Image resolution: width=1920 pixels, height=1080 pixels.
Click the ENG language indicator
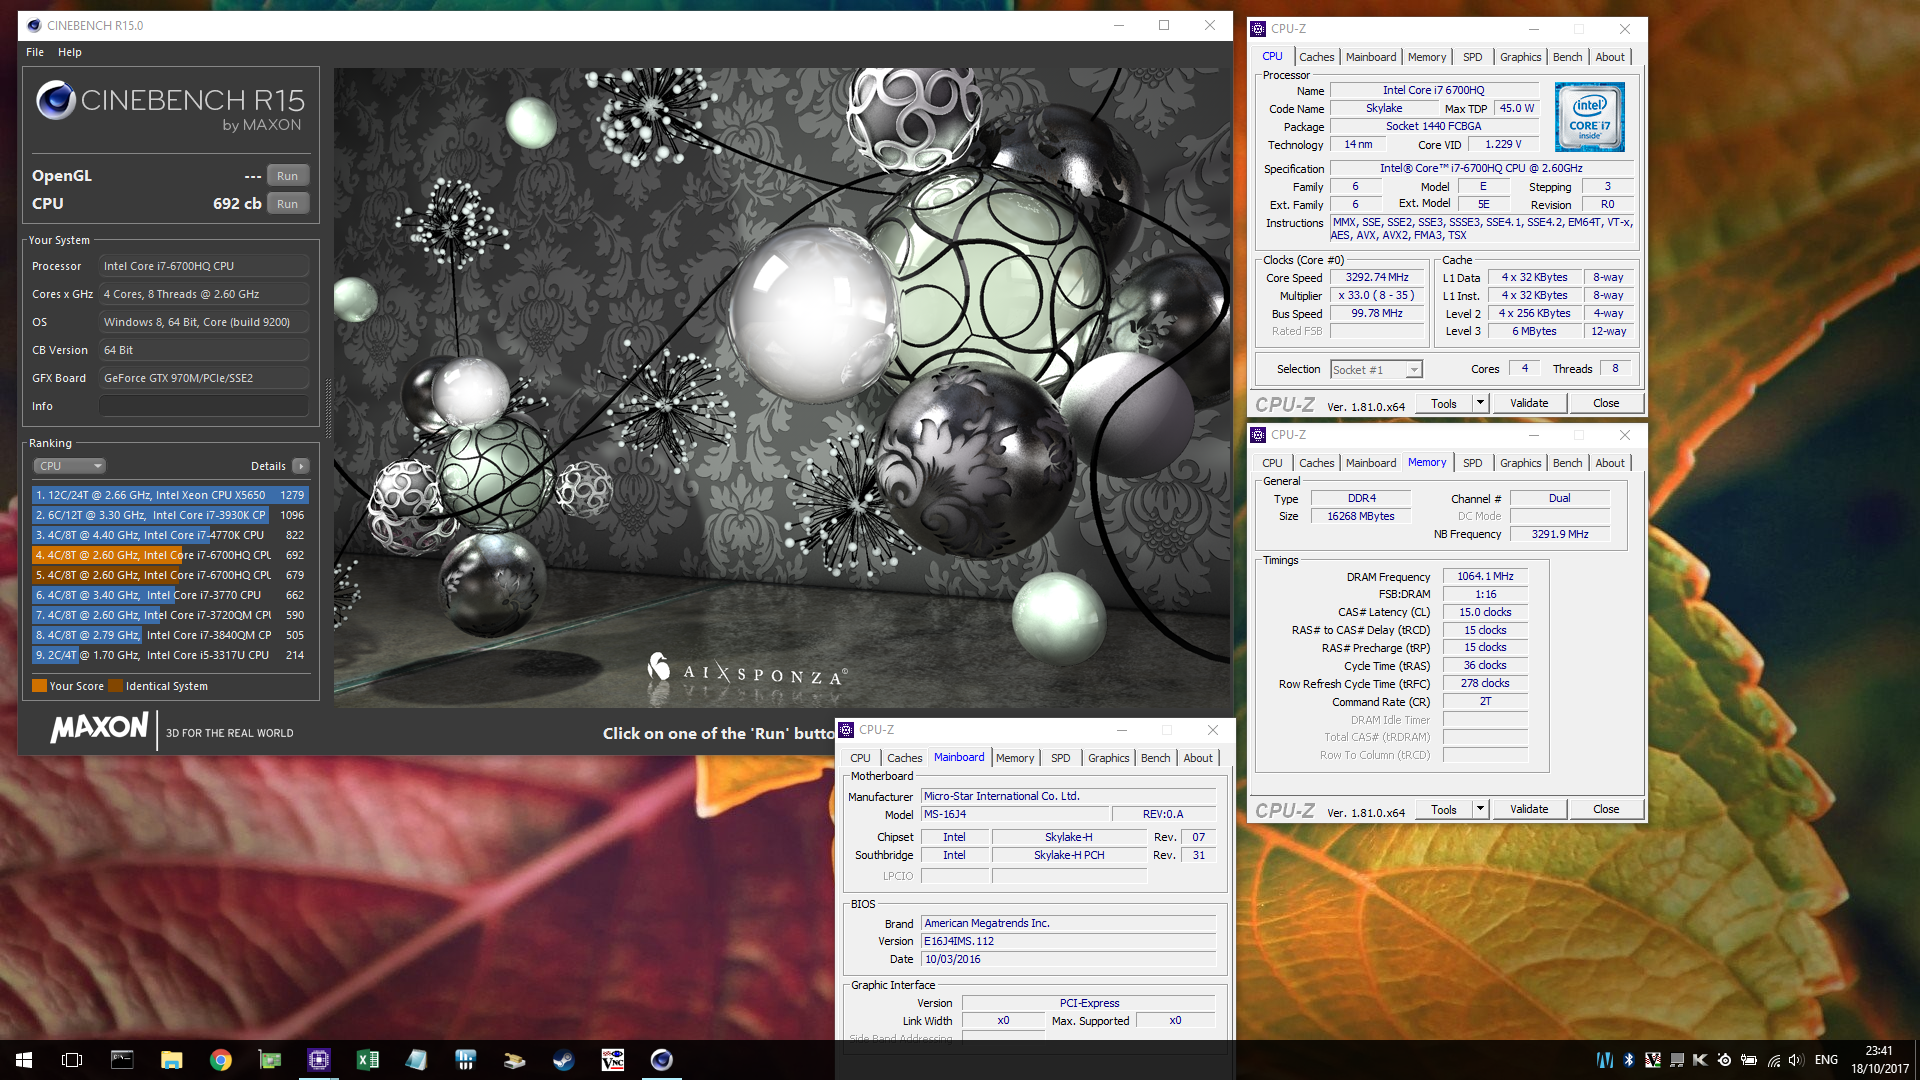pos(1826,1060)
